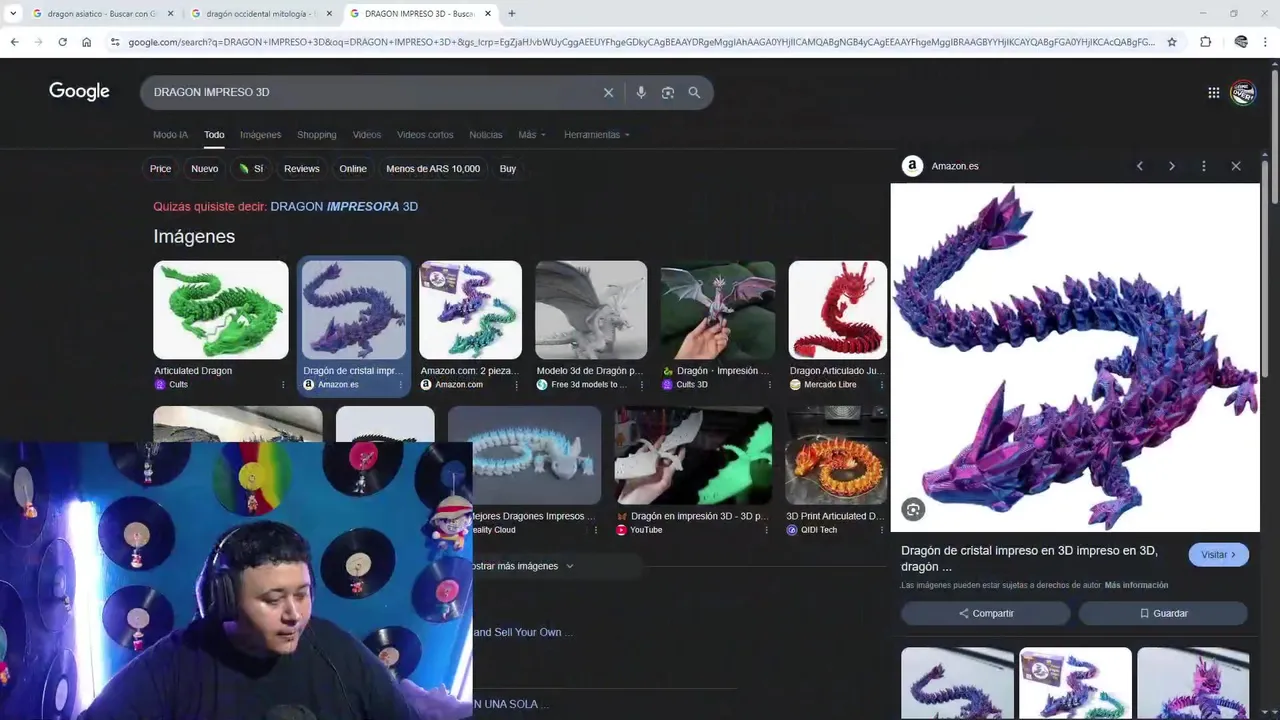Open more options in image preview panel

click(1203, 166)
